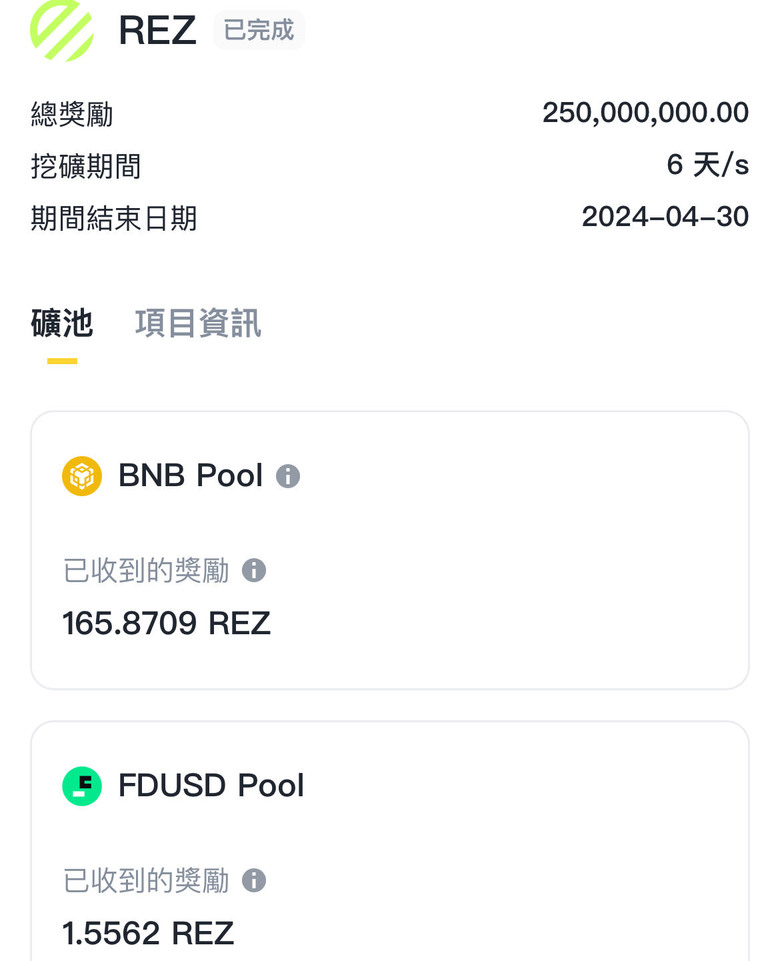
Task: Open the 項目資訊 tab
Action: pyautogui.click(x=198, y=323)
